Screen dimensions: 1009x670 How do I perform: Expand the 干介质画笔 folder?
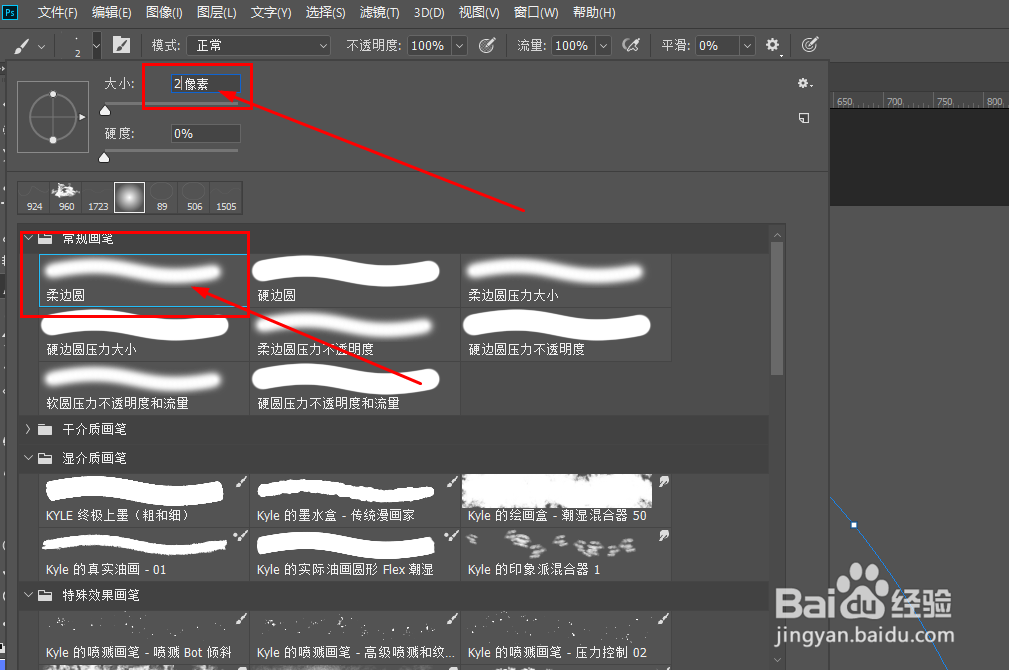click(28, 429)
